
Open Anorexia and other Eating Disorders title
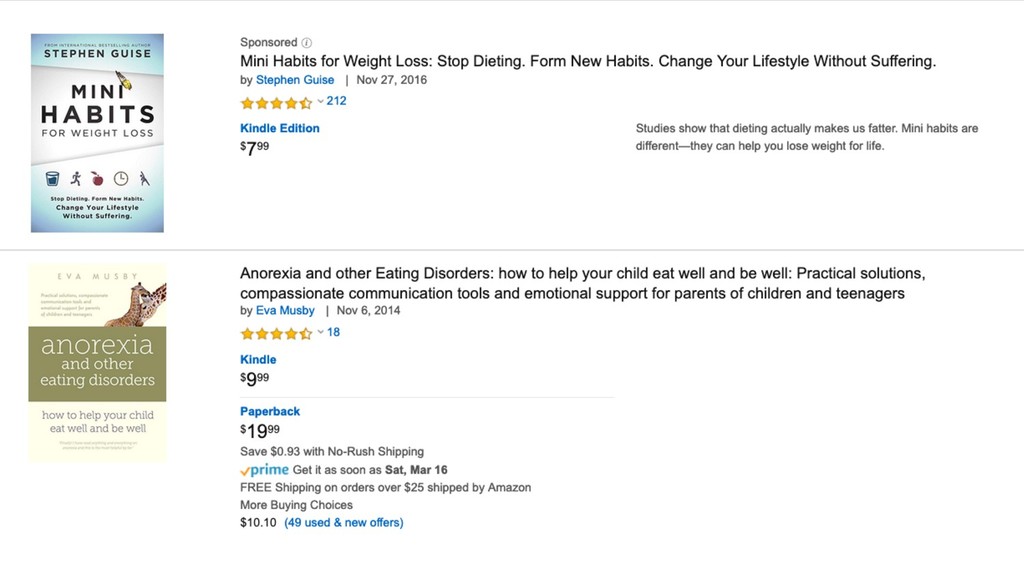coord(582,283)
